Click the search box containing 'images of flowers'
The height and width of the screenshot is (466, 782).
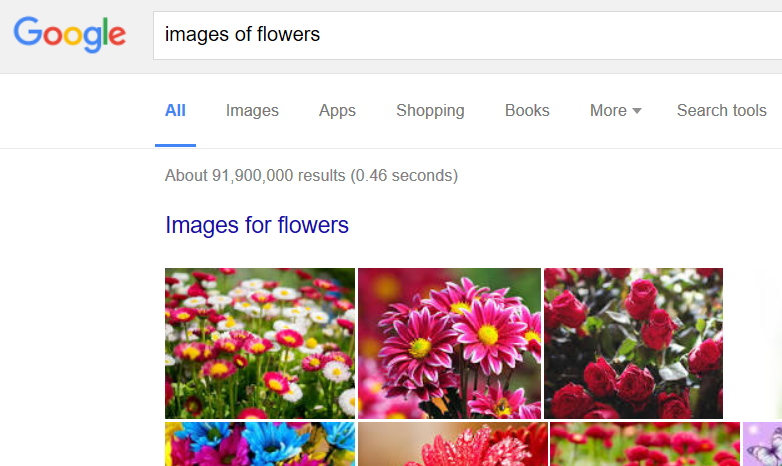click(467, 35)
